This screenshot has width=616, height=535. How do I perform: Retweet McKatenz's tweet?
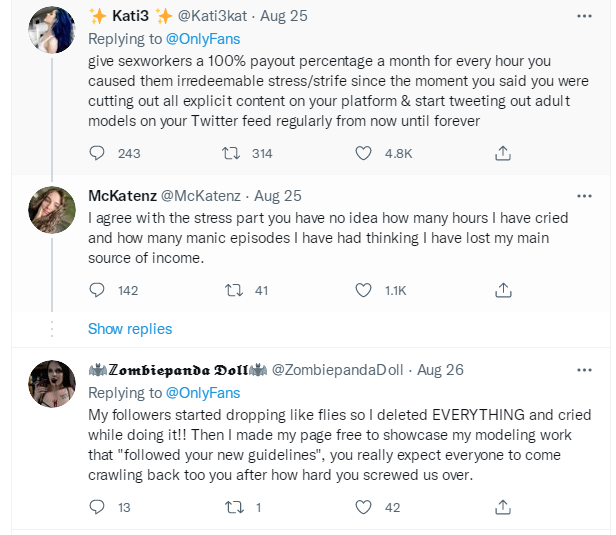tap(233, 291)
